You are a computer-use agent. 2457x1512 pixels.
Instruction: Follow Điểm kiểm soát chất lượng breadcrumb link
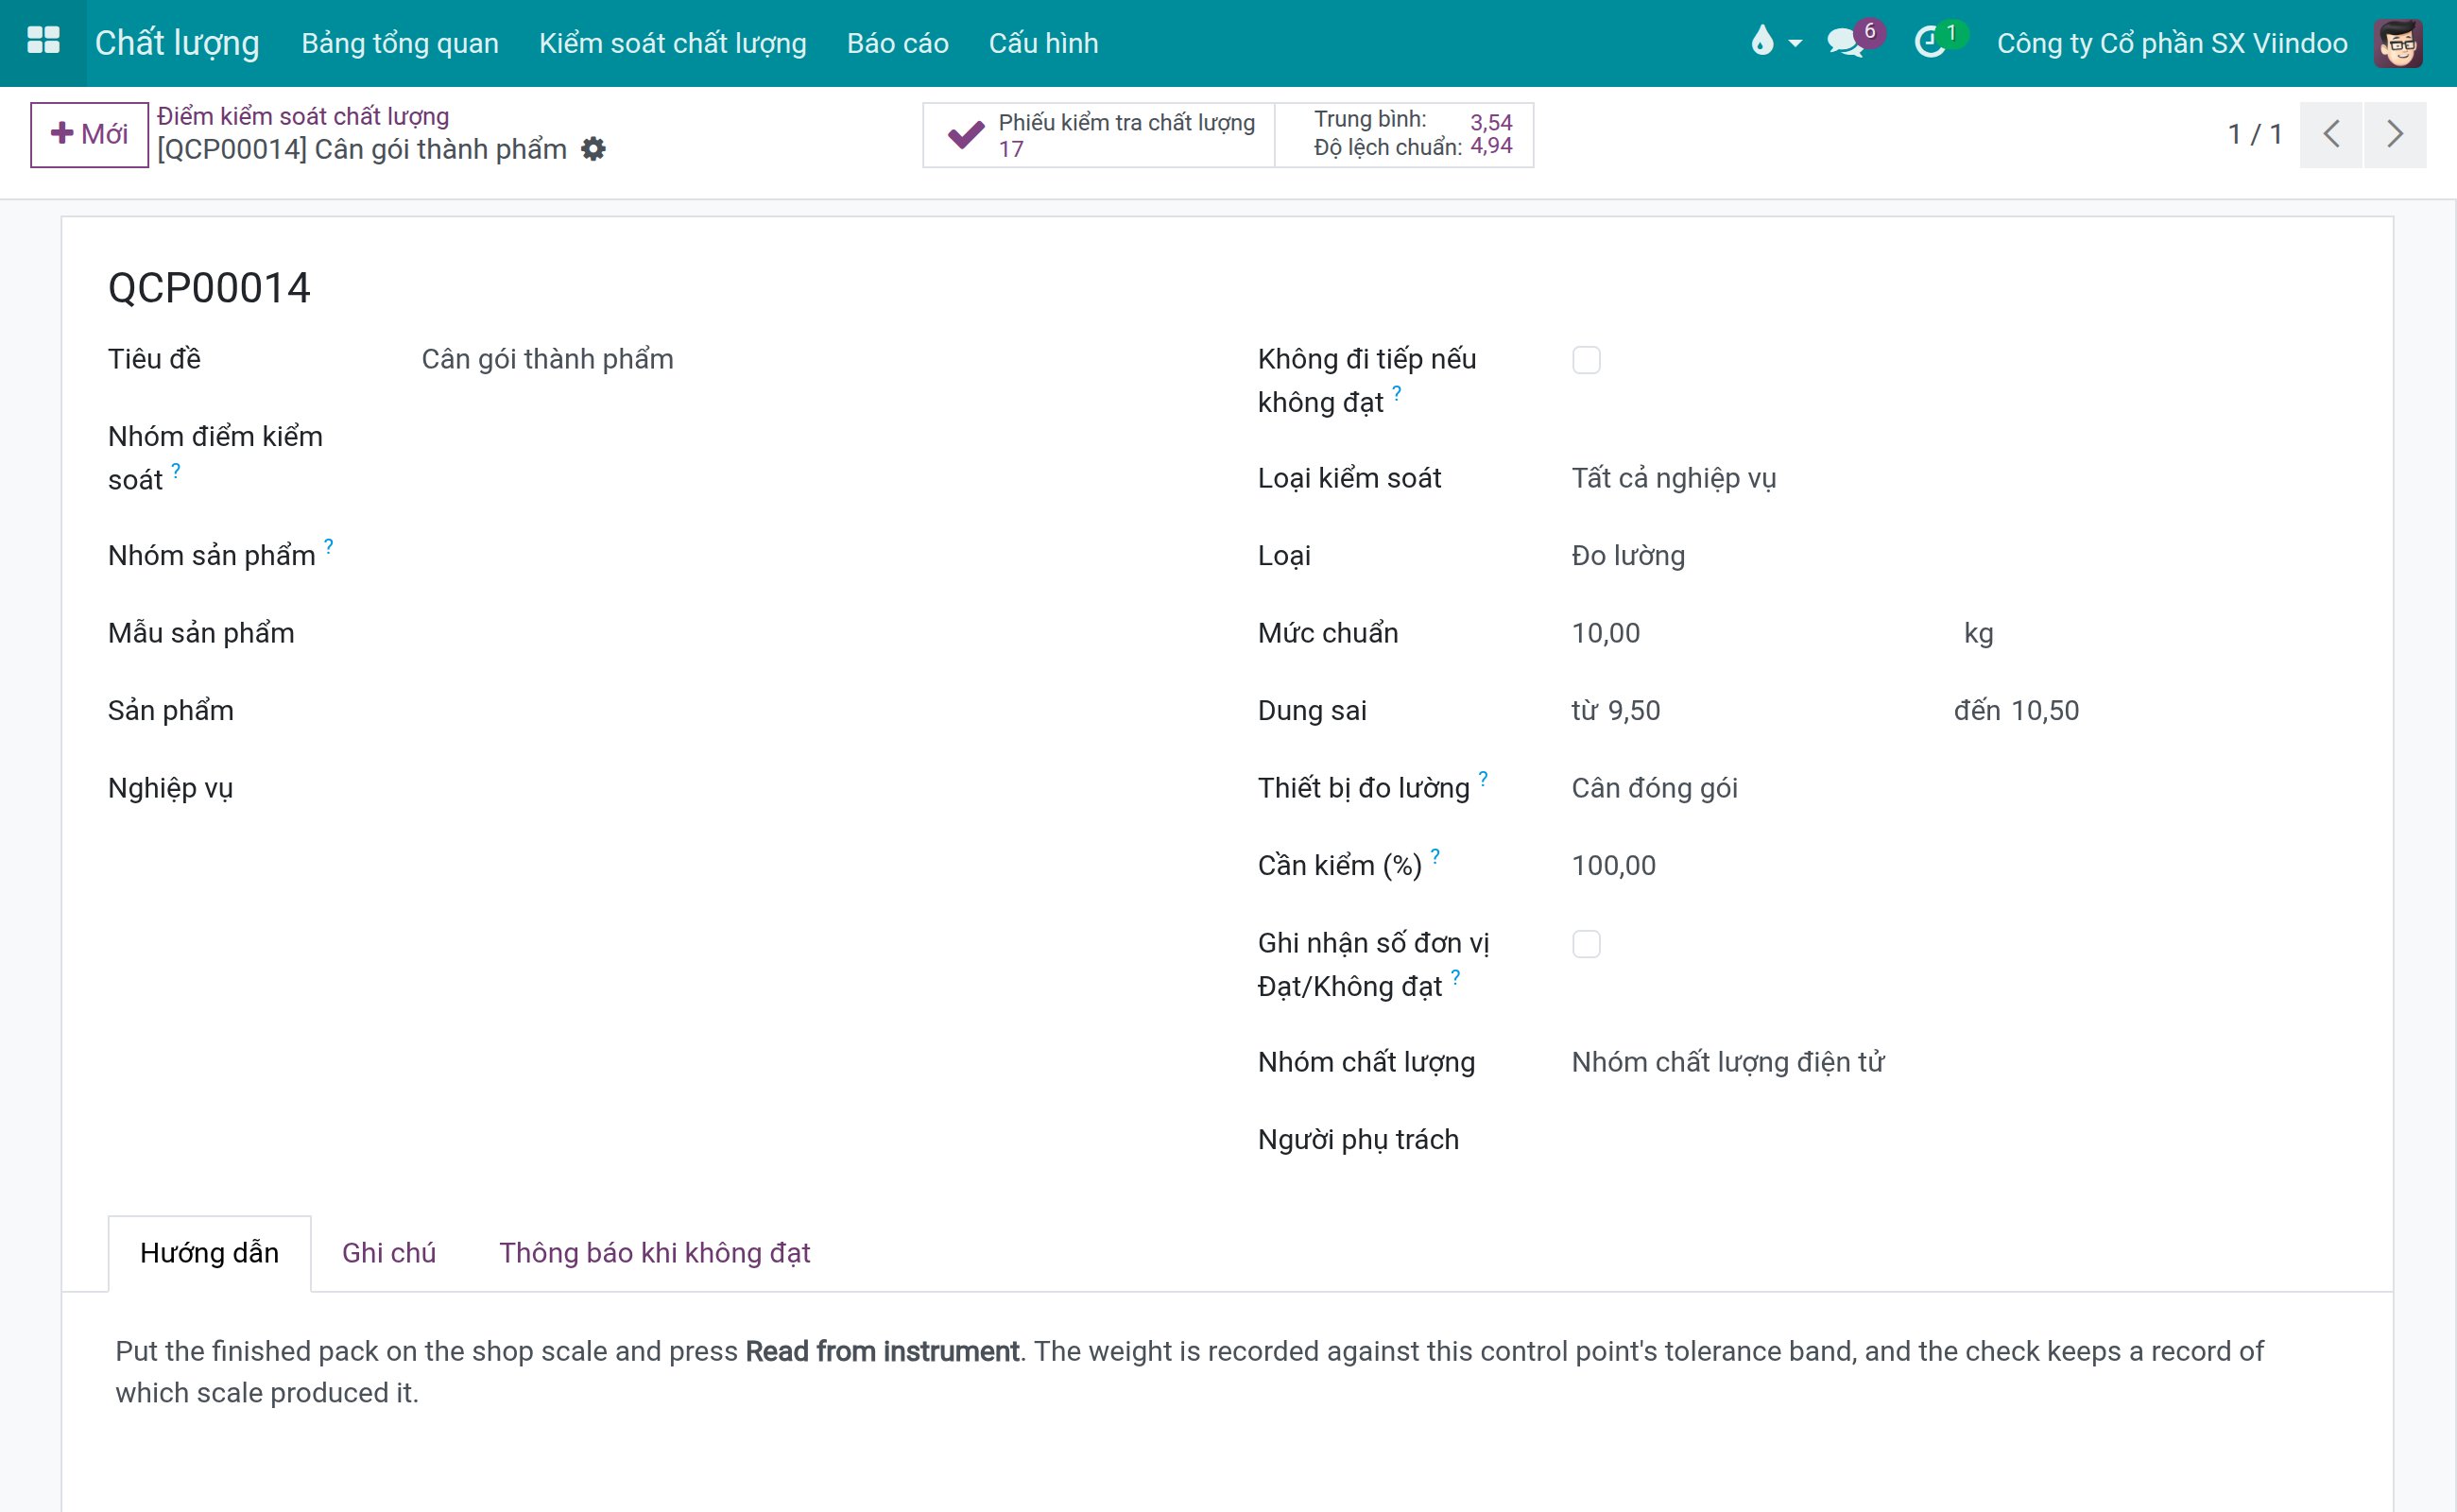click(x=303, y=116)
